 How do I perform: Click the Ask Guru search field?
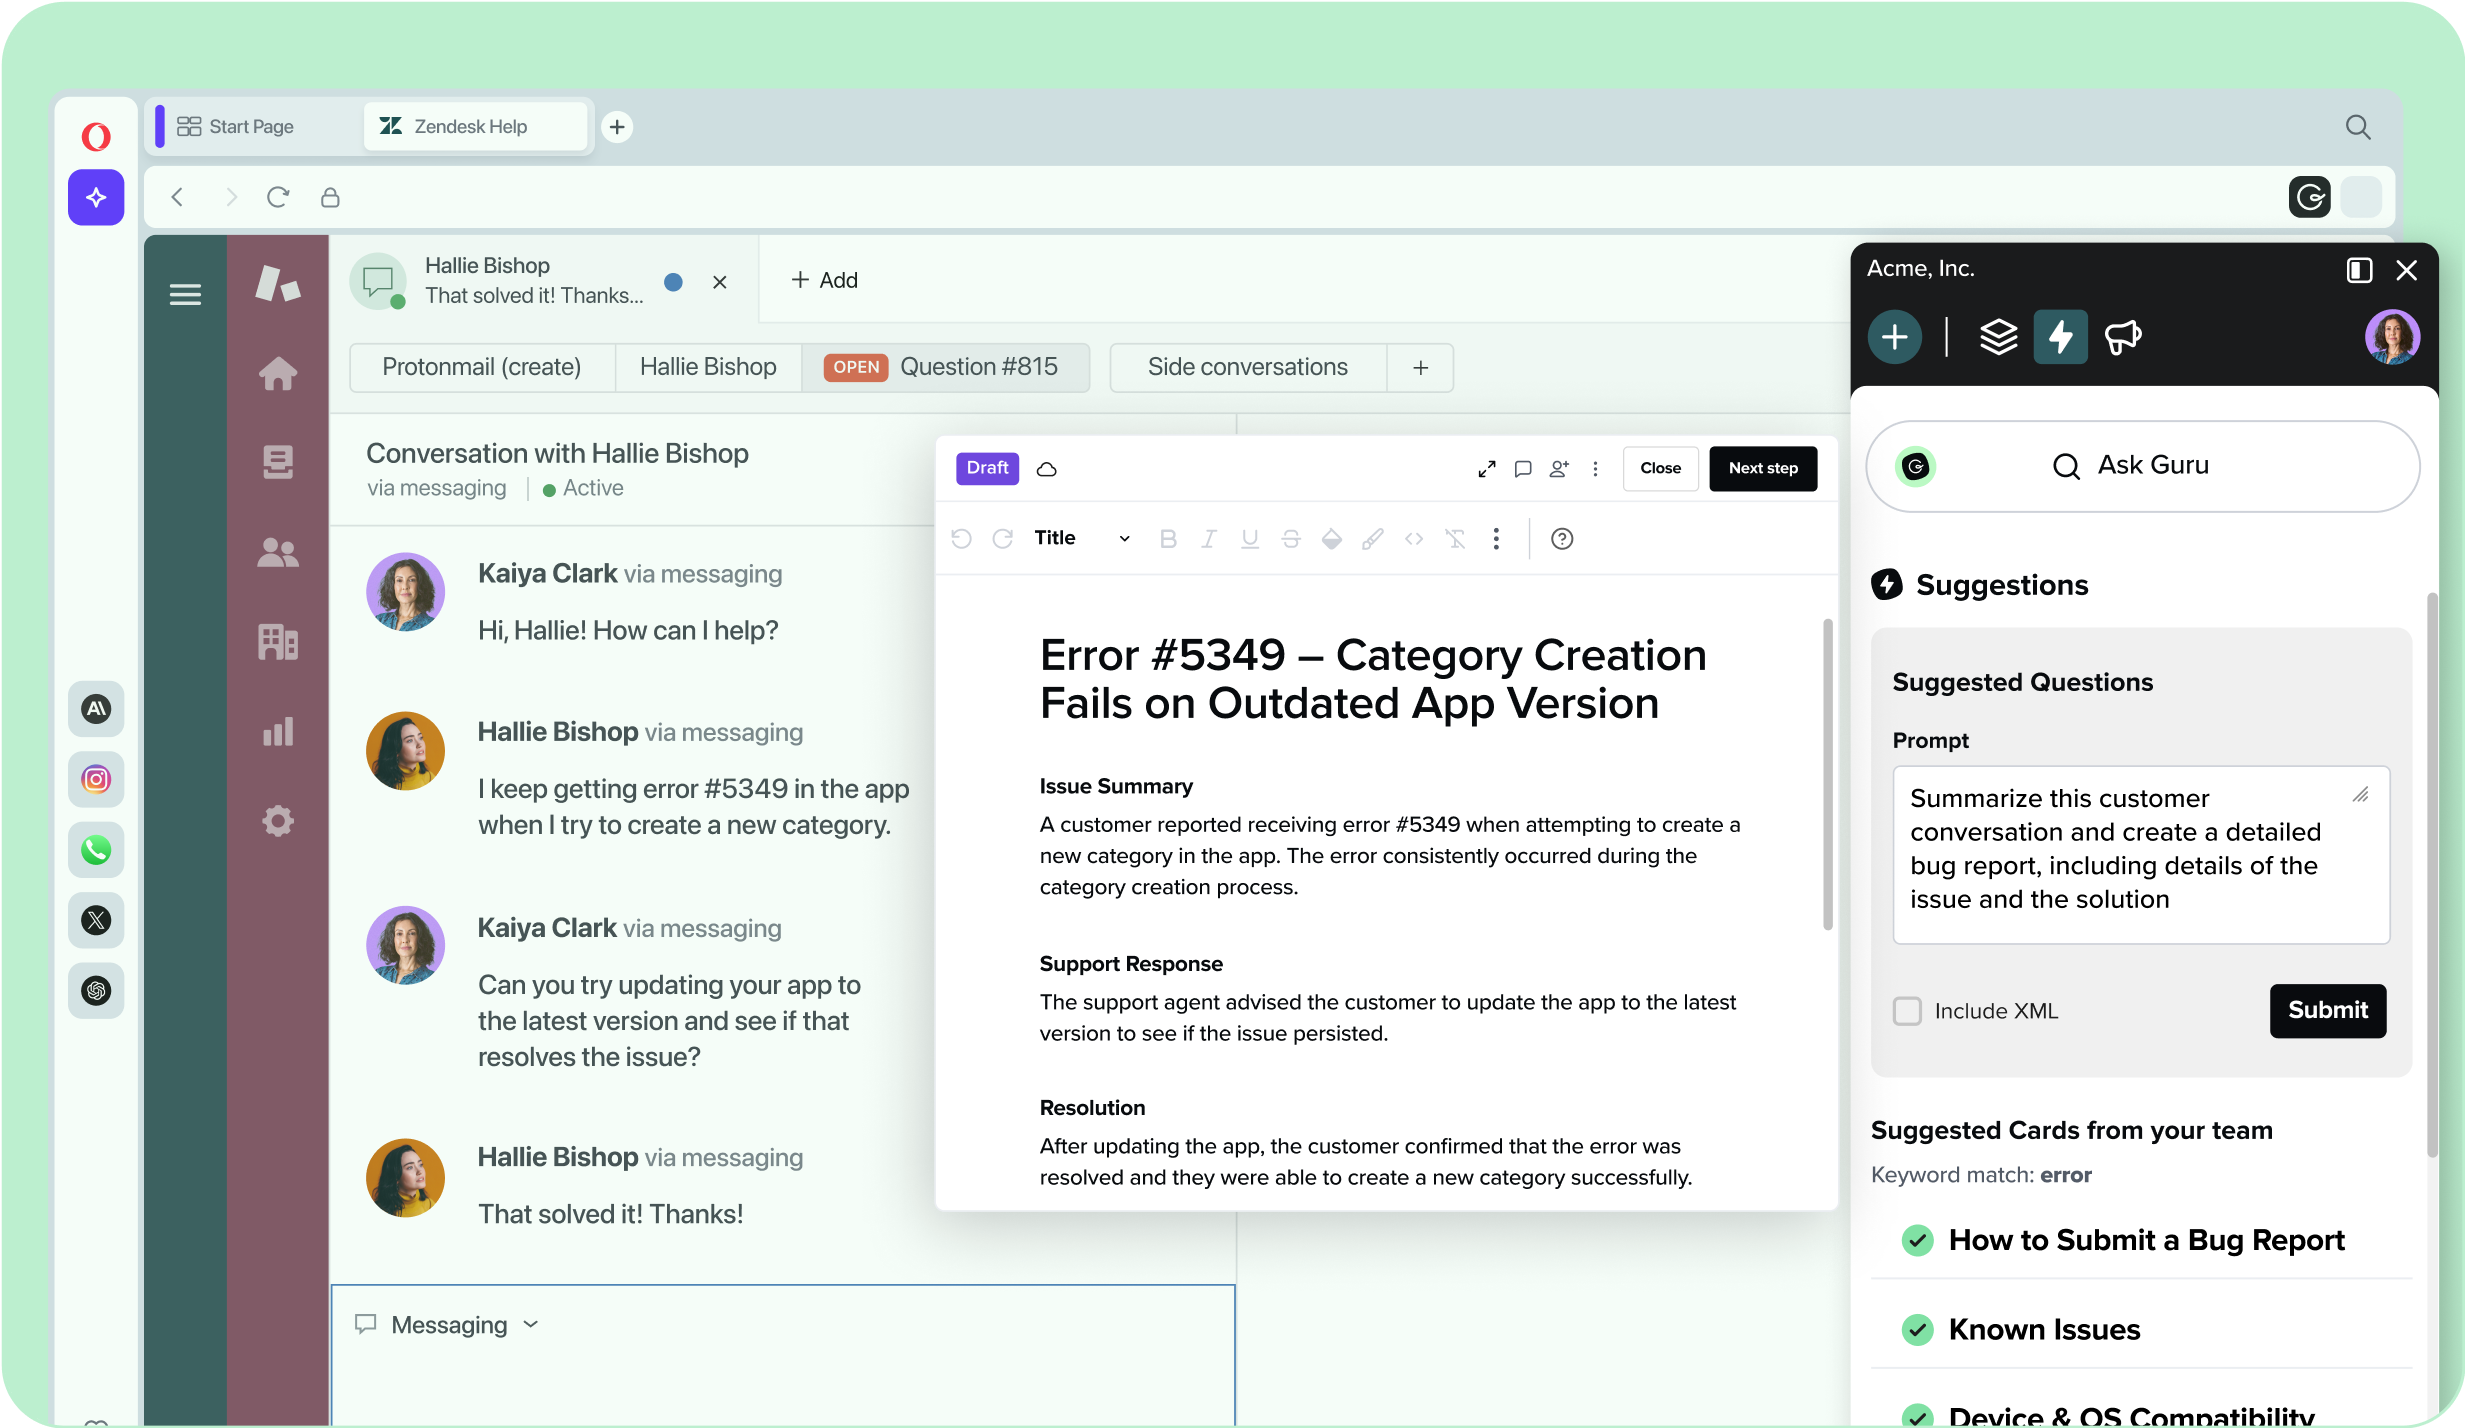(2150, 465)
